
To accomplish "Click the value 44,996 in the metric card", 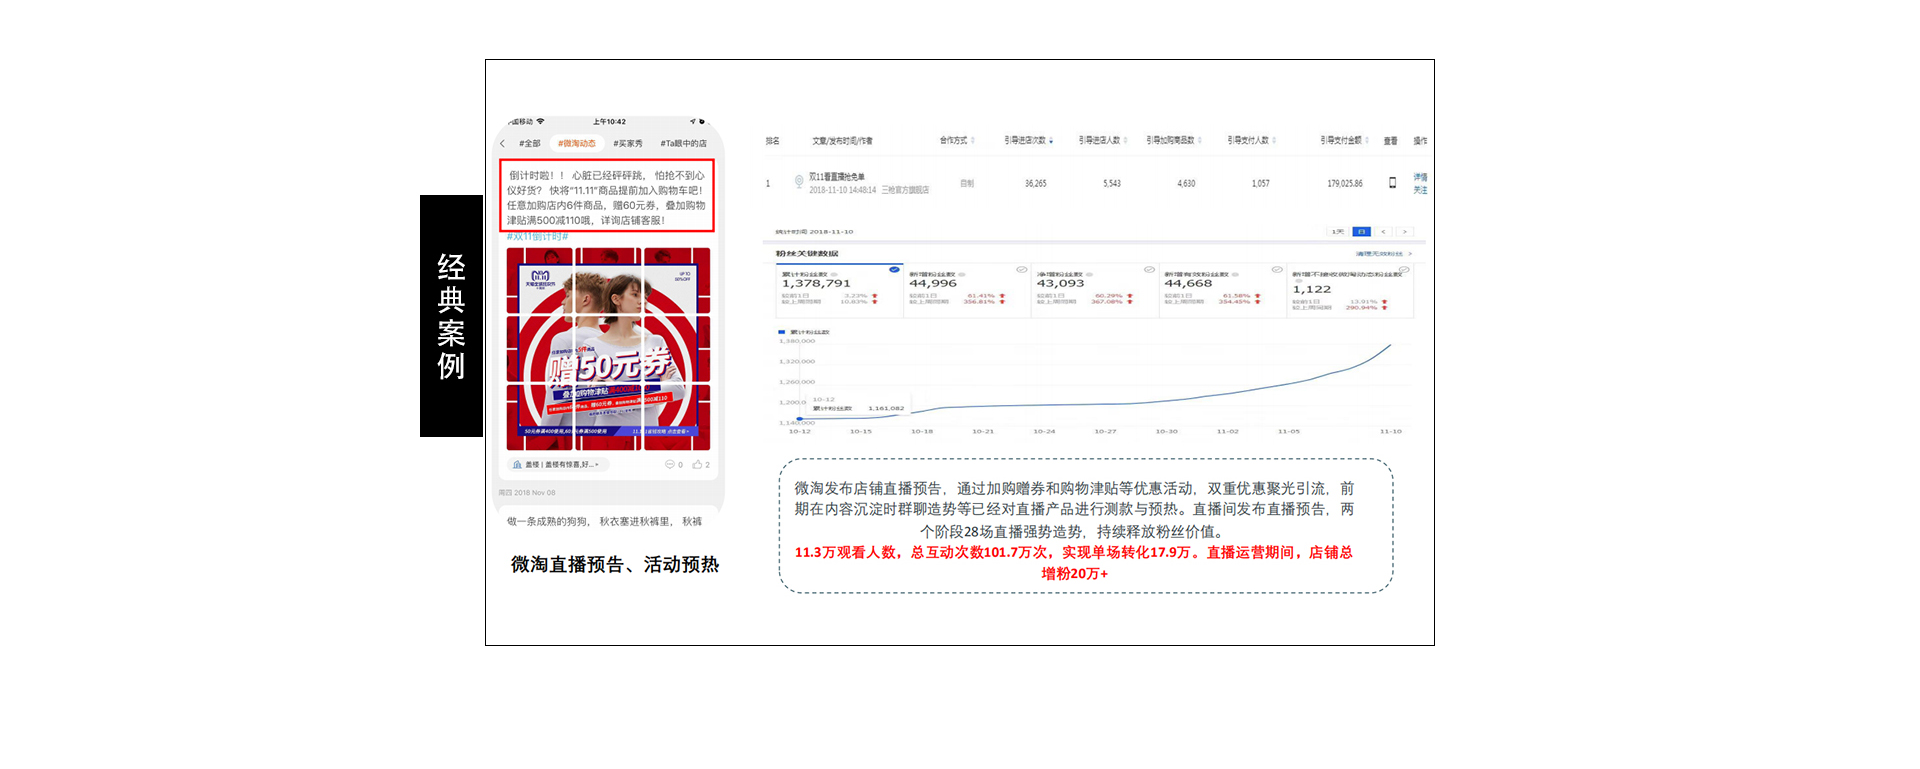I will [x=933, y=284].
